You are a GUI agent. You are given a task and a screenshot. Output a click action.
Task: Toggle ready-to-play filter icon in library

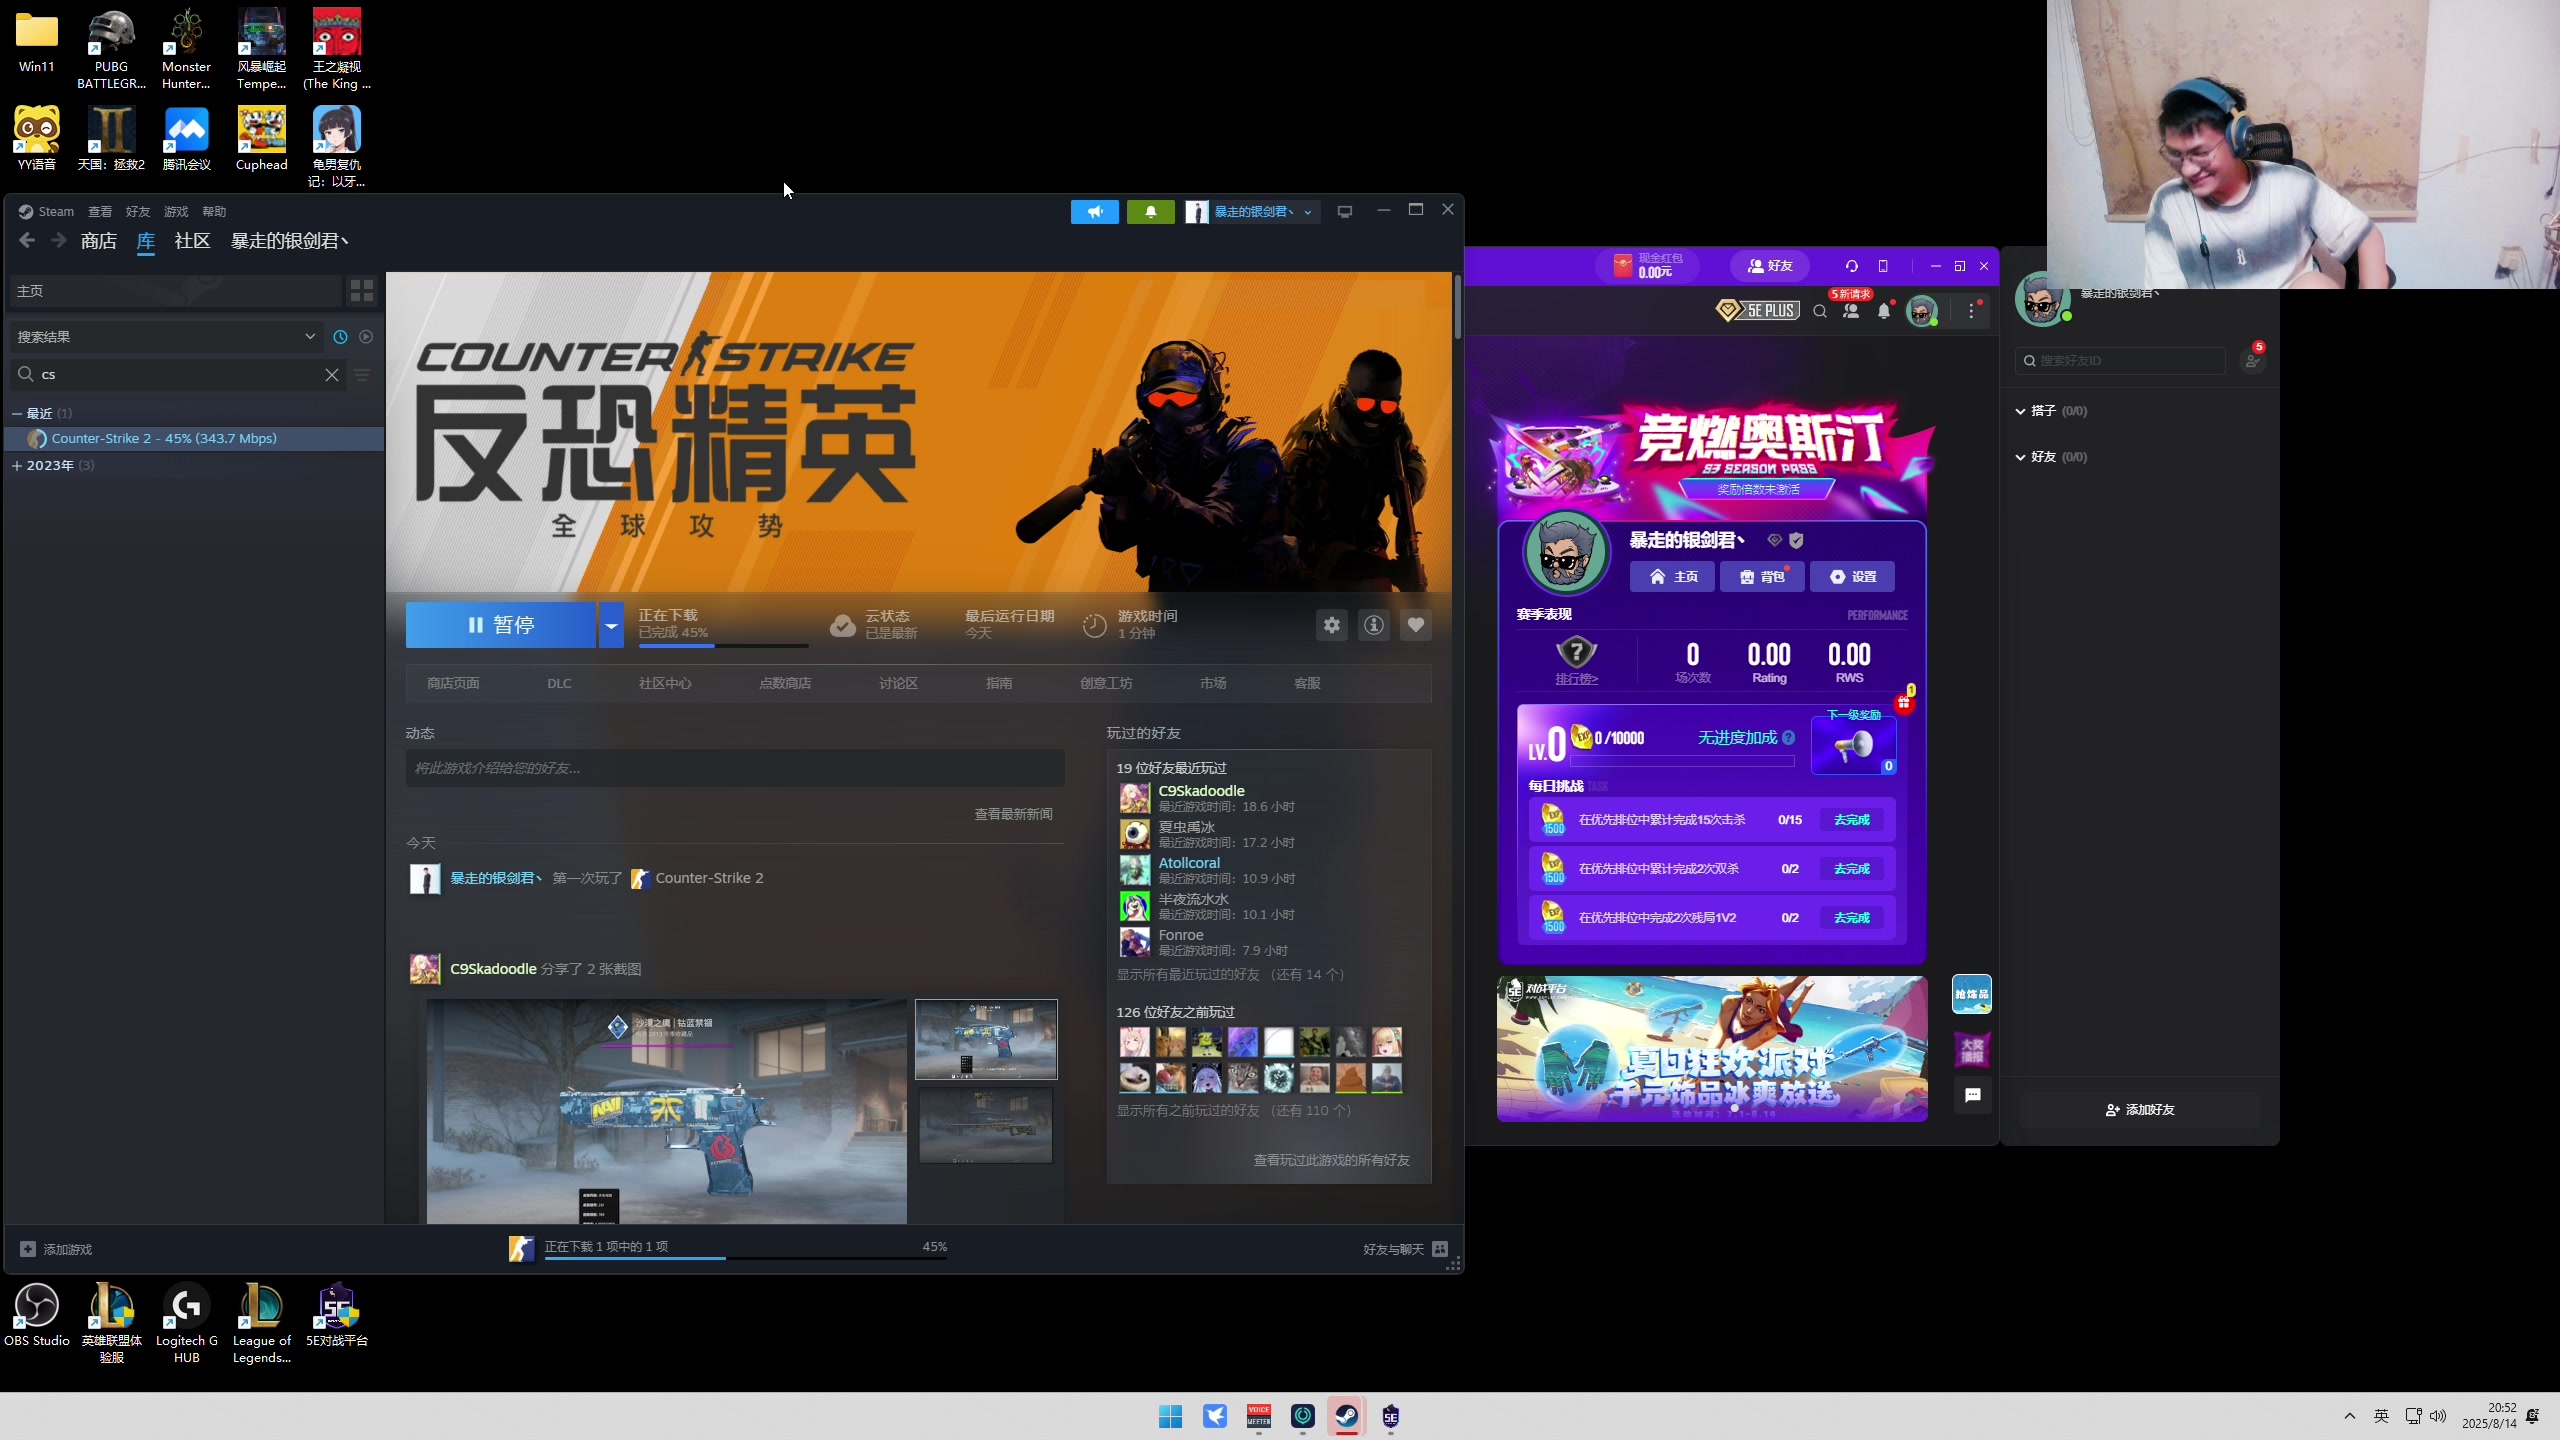366,337
